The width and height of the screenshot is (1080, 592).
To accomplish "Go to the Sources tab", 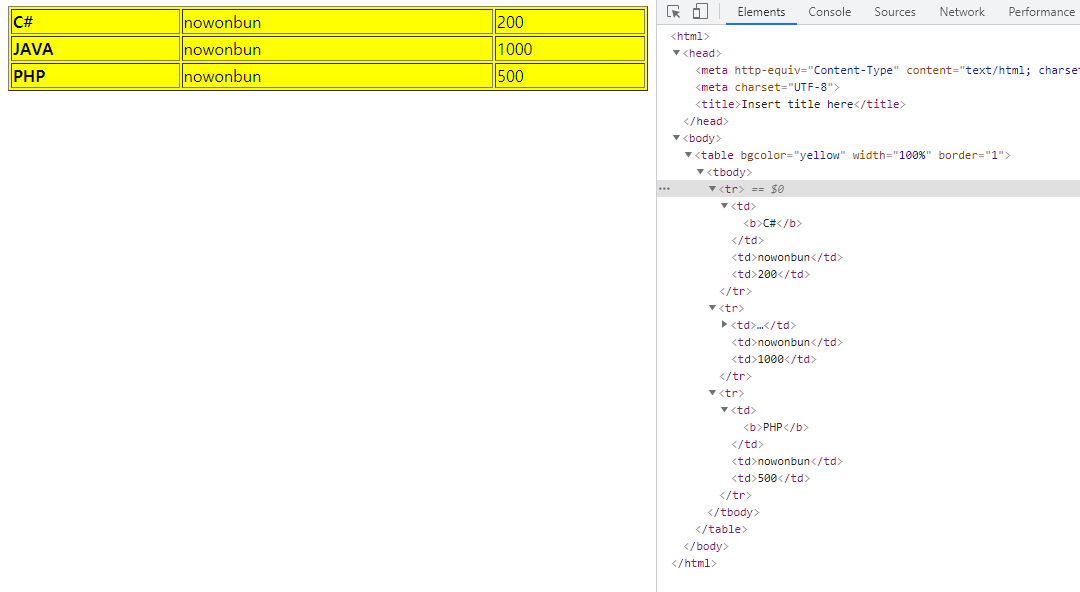I will (895, 12).
